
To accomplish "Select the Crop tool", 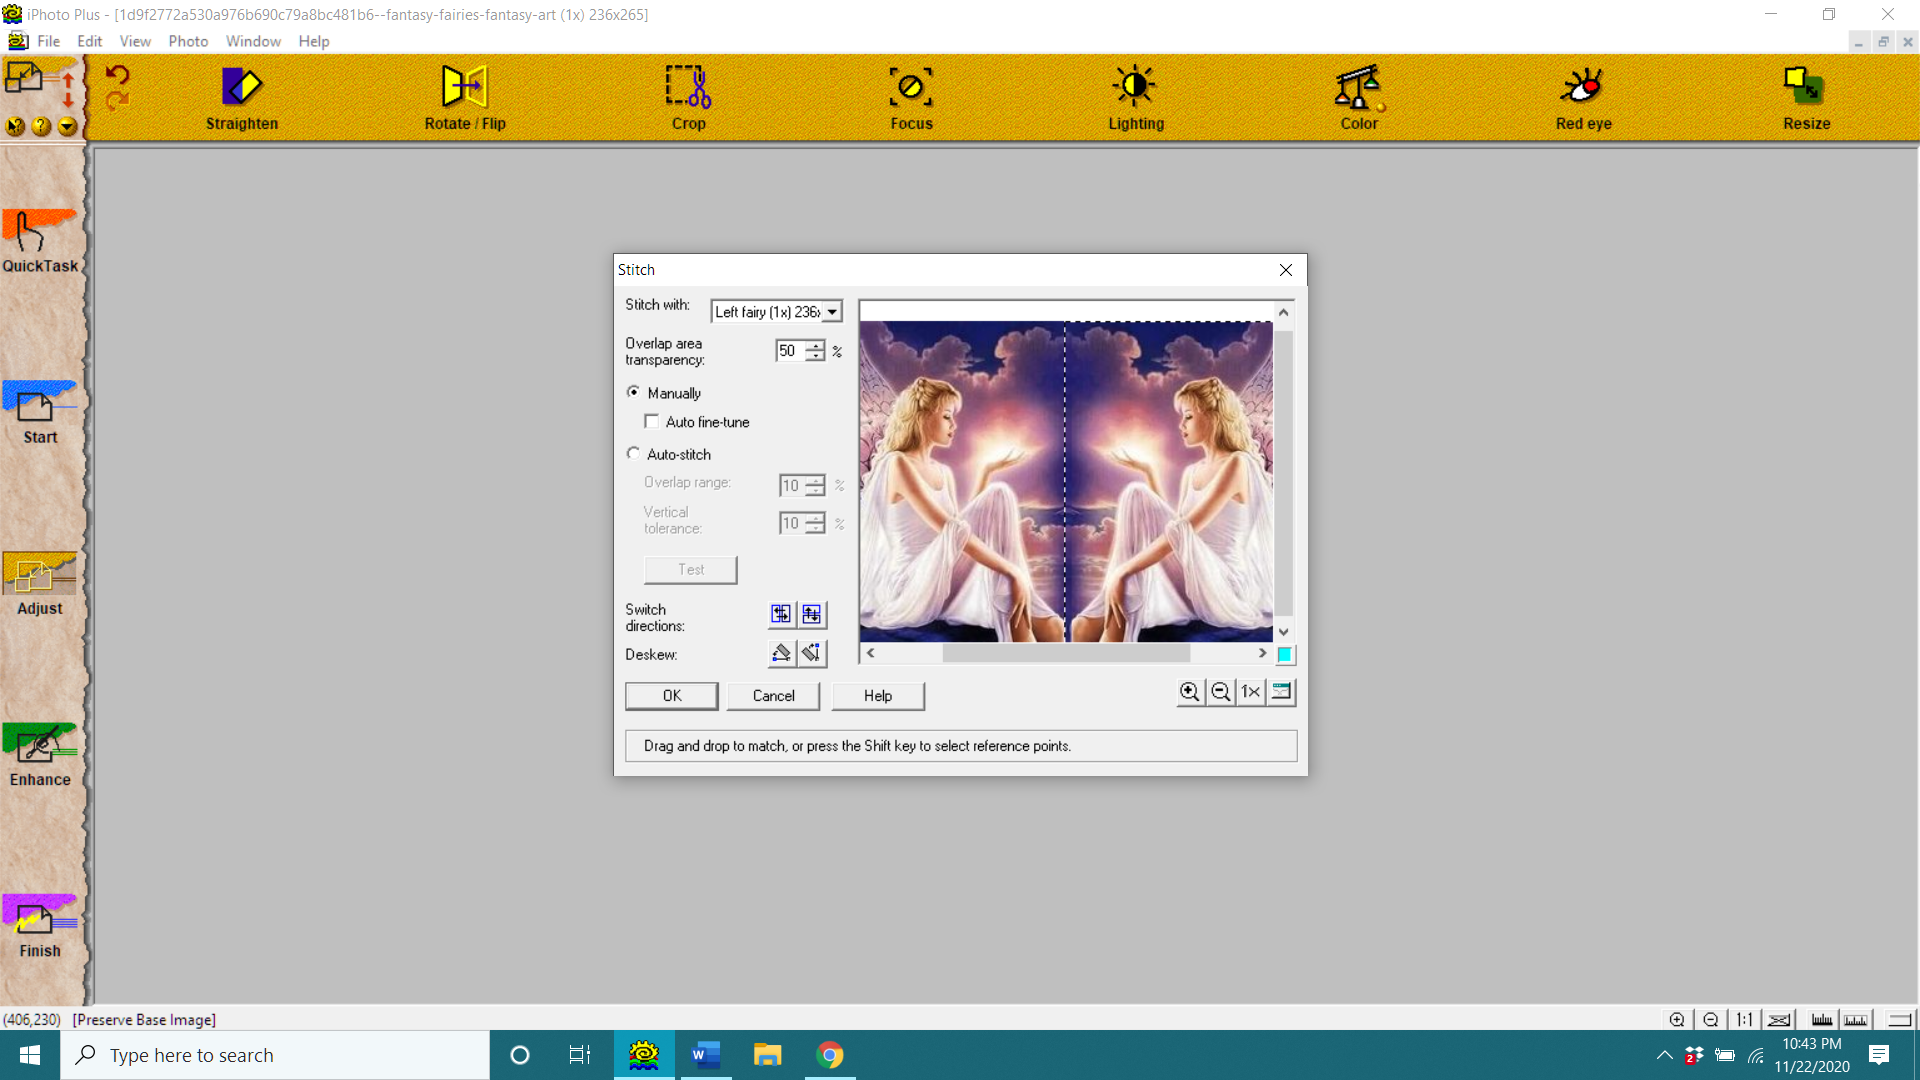I will [688, 98].
